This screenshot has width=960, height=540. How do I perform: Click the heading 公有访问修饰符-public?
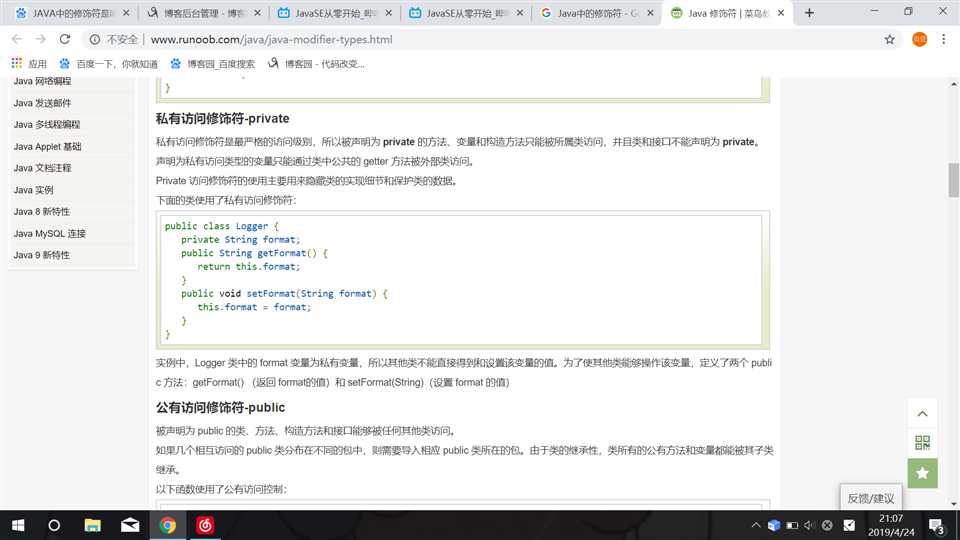220,407
